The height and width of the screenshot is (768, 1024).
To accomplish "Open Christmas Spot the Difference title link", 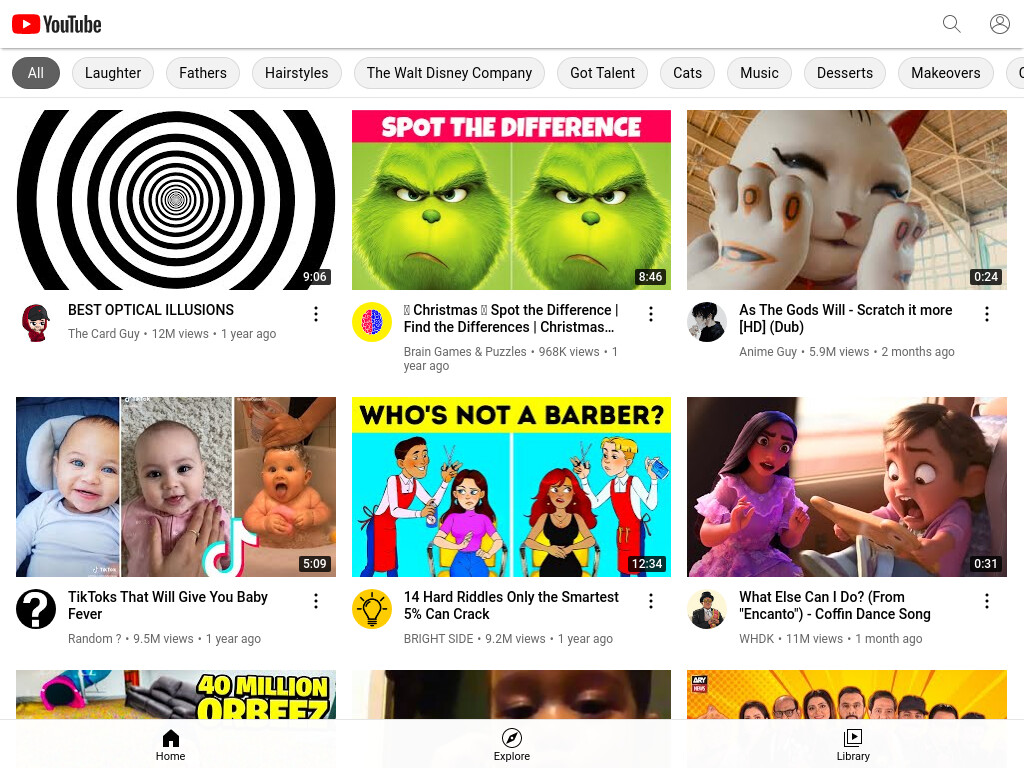I will 511,319.
